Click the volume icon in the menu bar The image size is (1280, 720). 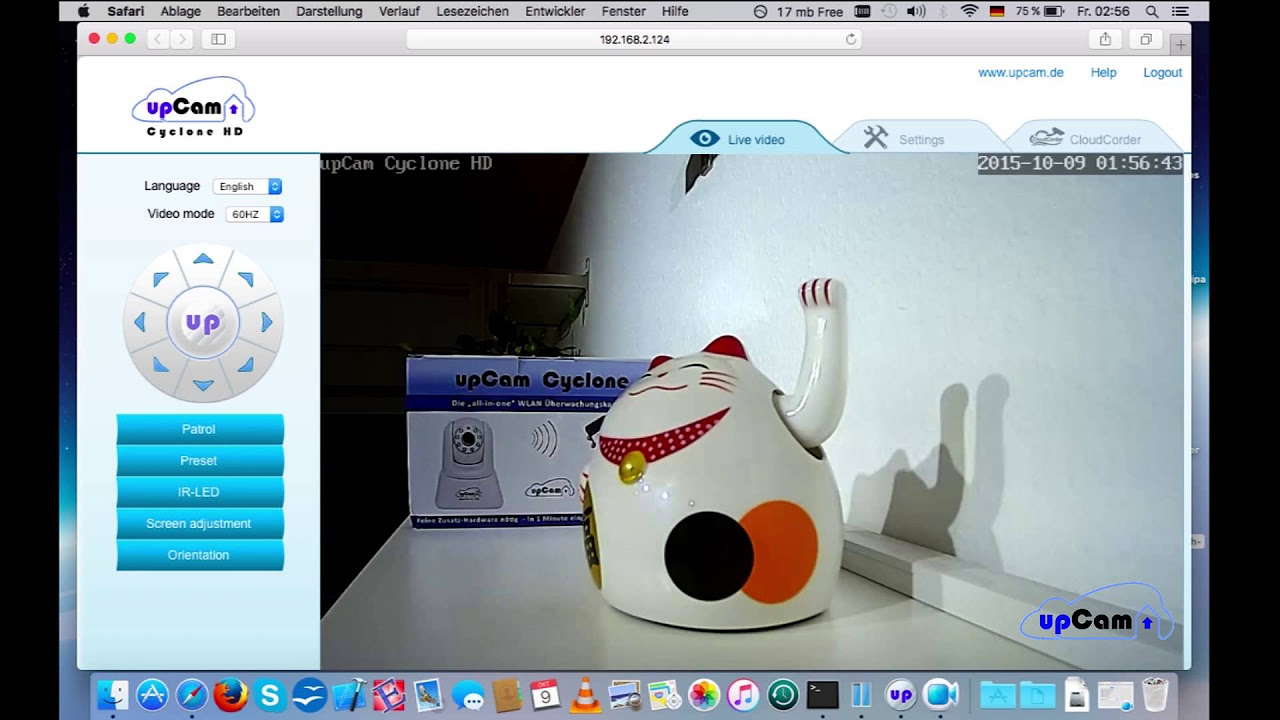(915, 11)
